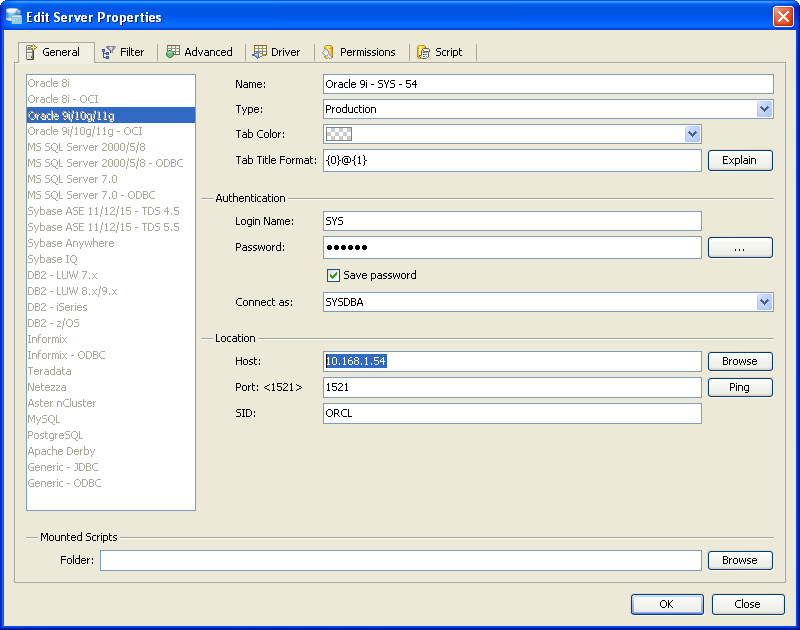This screenshot has width=800, height=630.
Task: Click the Explain button
Action: click(x=740, y=160)
